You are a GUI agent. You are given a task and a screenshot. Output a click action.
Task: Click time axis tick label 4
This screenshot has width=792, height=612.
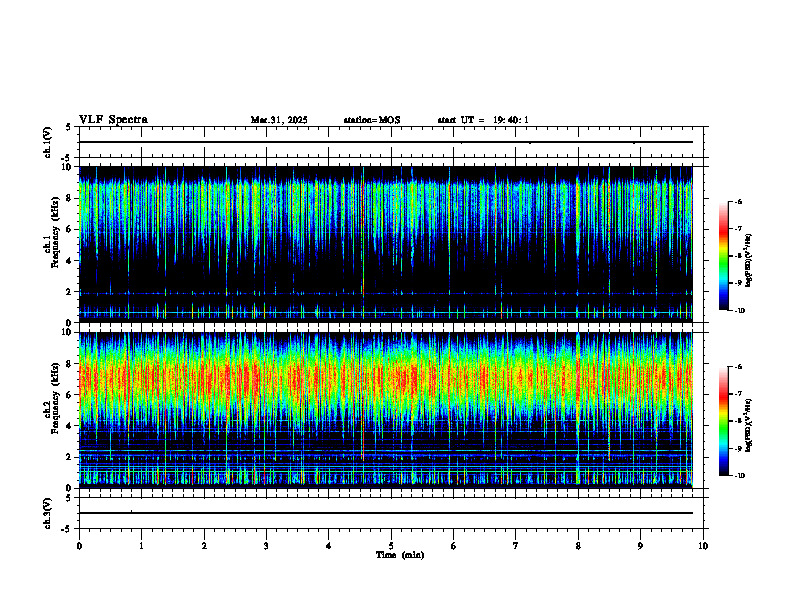[329, 546]
